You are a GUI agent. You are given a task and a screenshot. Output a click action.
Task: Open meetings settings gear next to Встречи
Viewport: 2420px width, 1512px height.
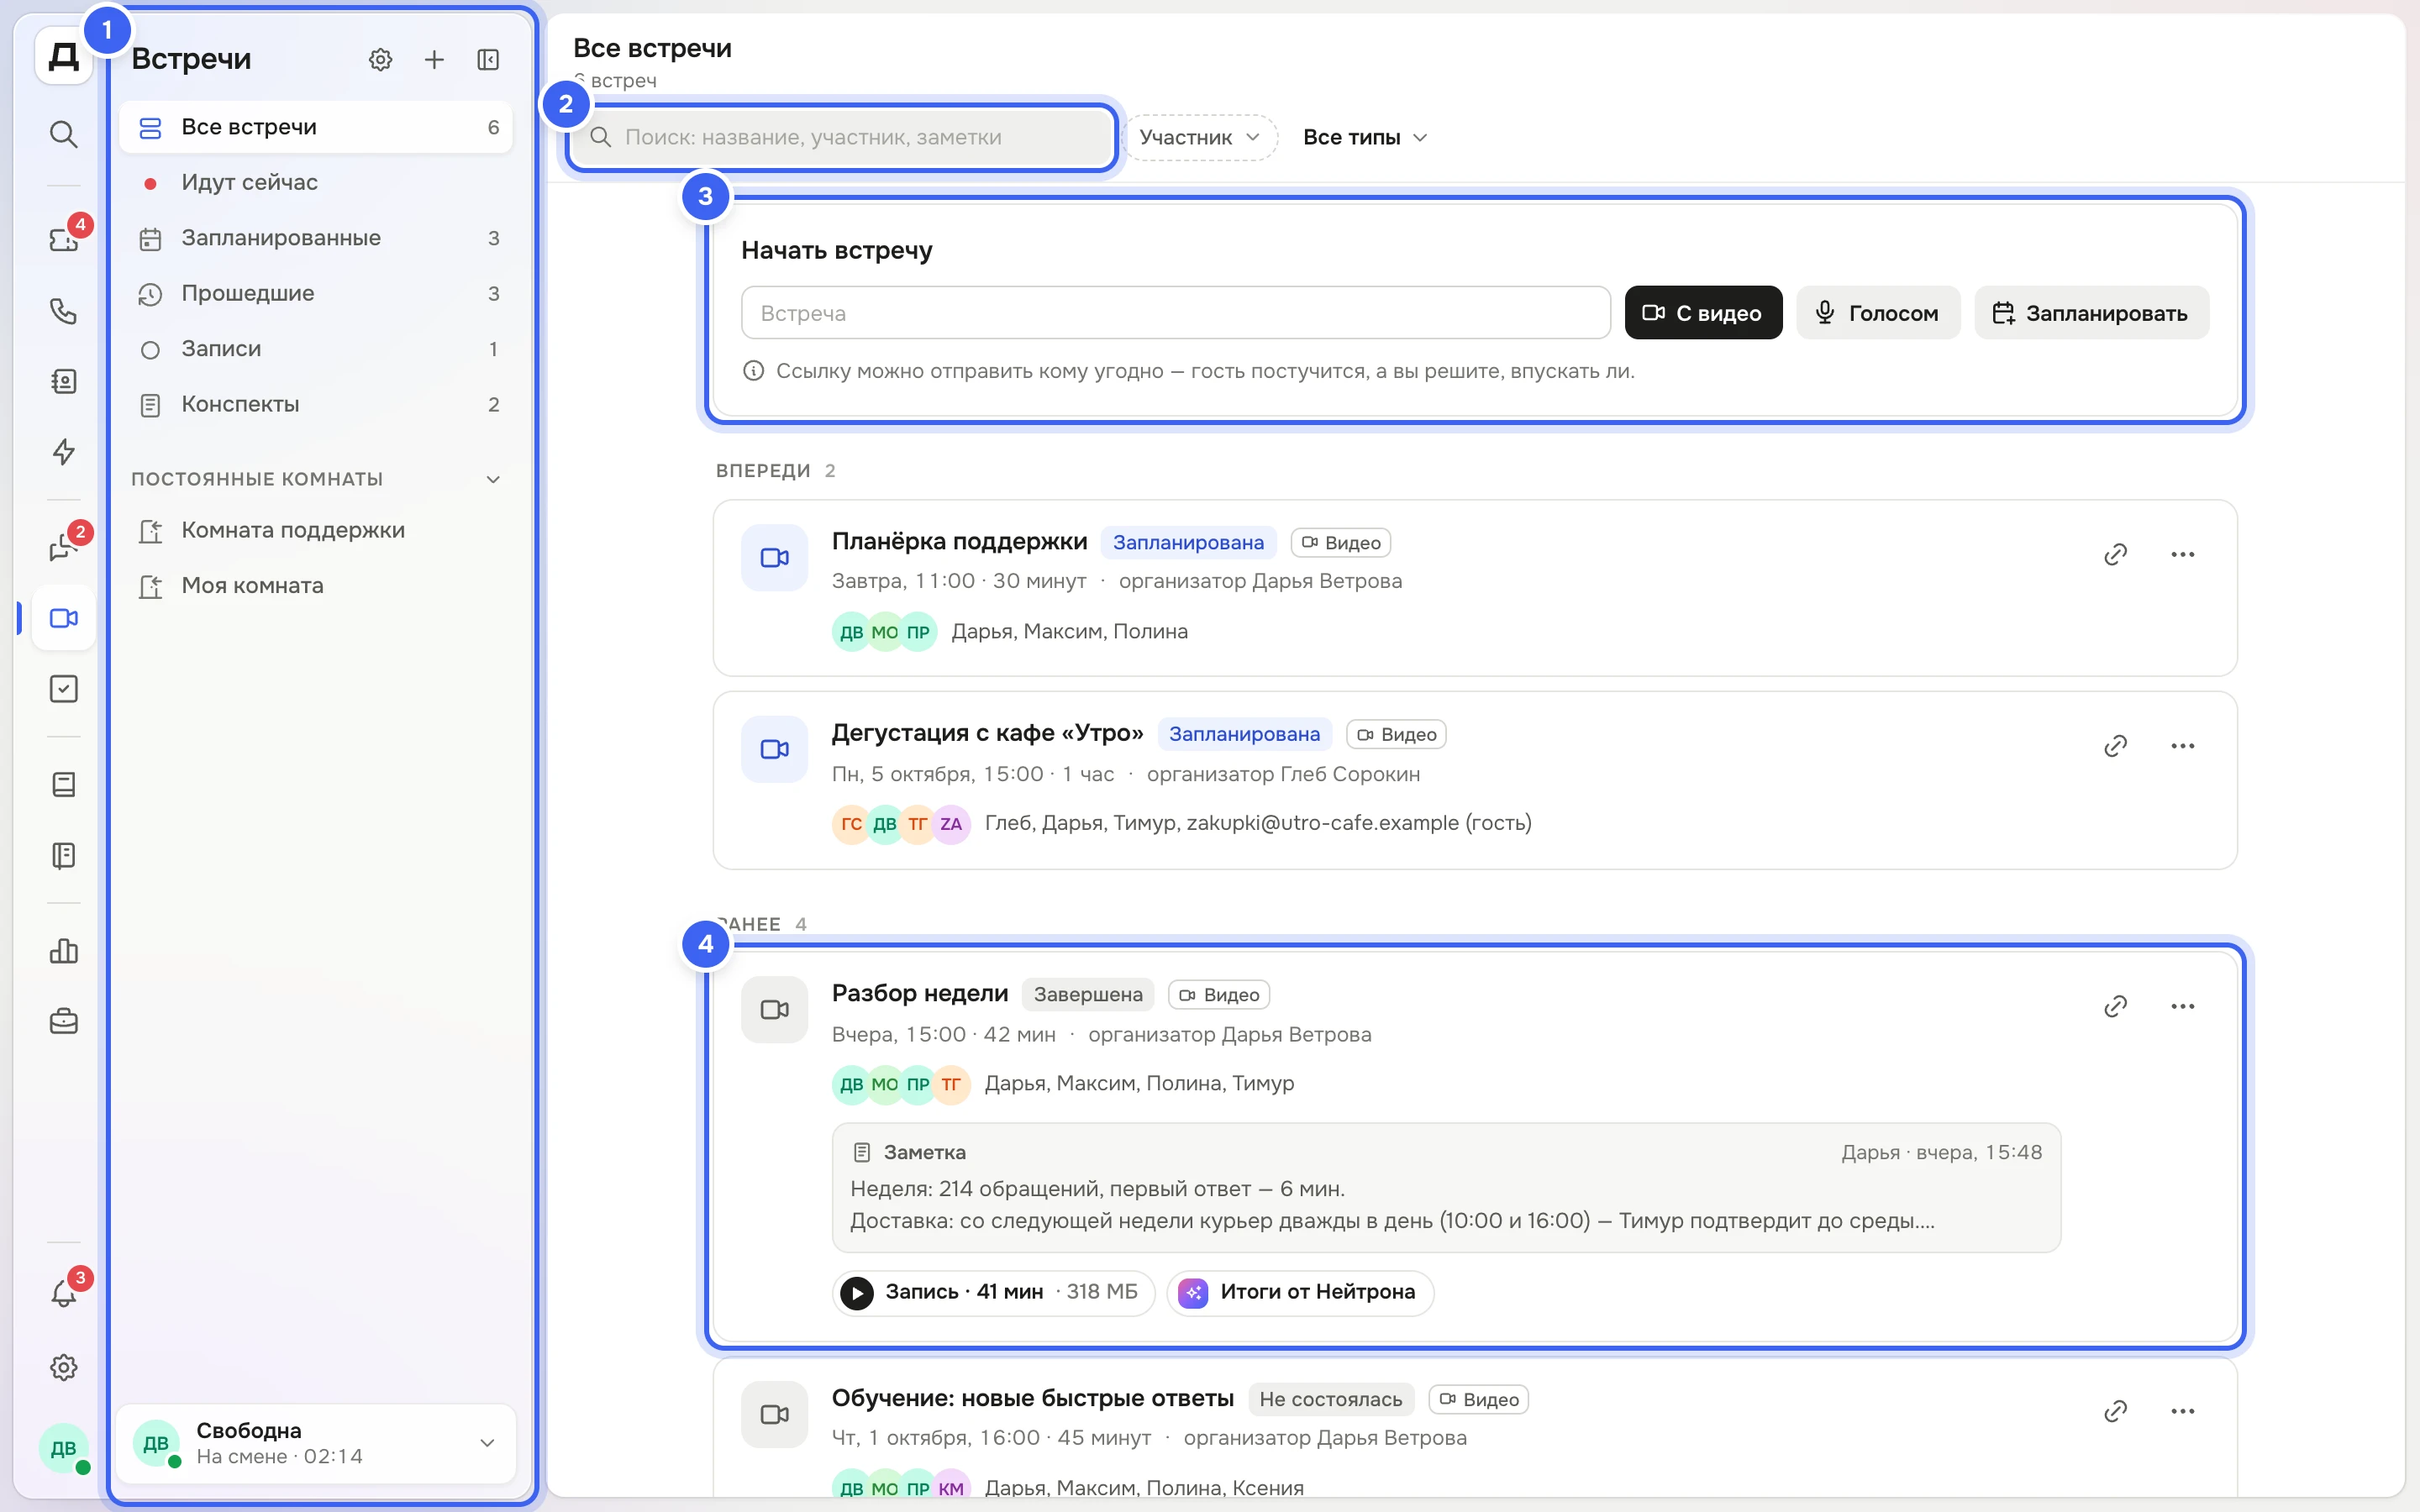coord(380,60)
